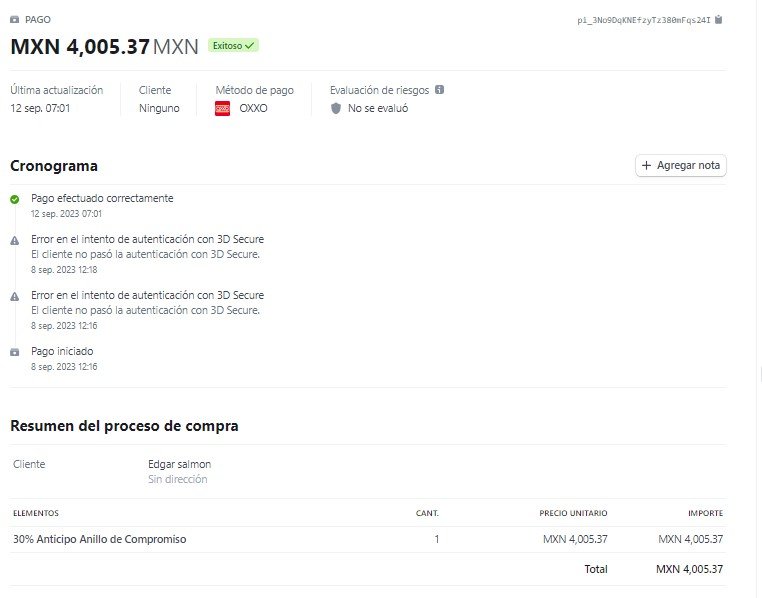Click the PAGO header icon
This screenshot has height=598, width=762.
pos(15,19)
